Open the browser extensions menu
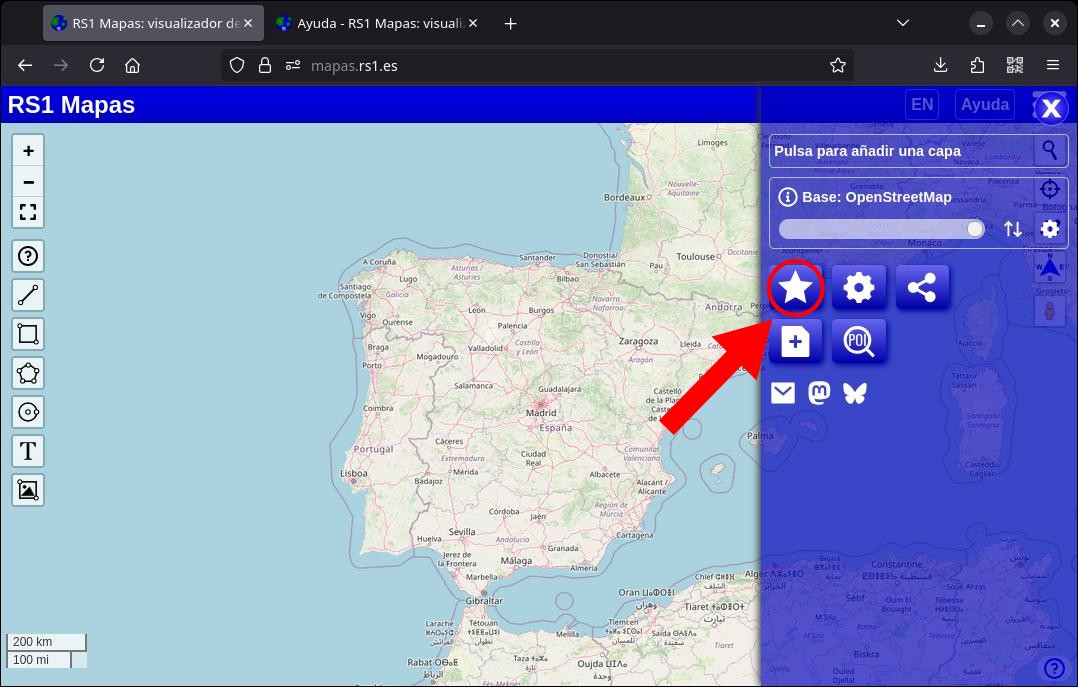 click(x=977, y=65)
